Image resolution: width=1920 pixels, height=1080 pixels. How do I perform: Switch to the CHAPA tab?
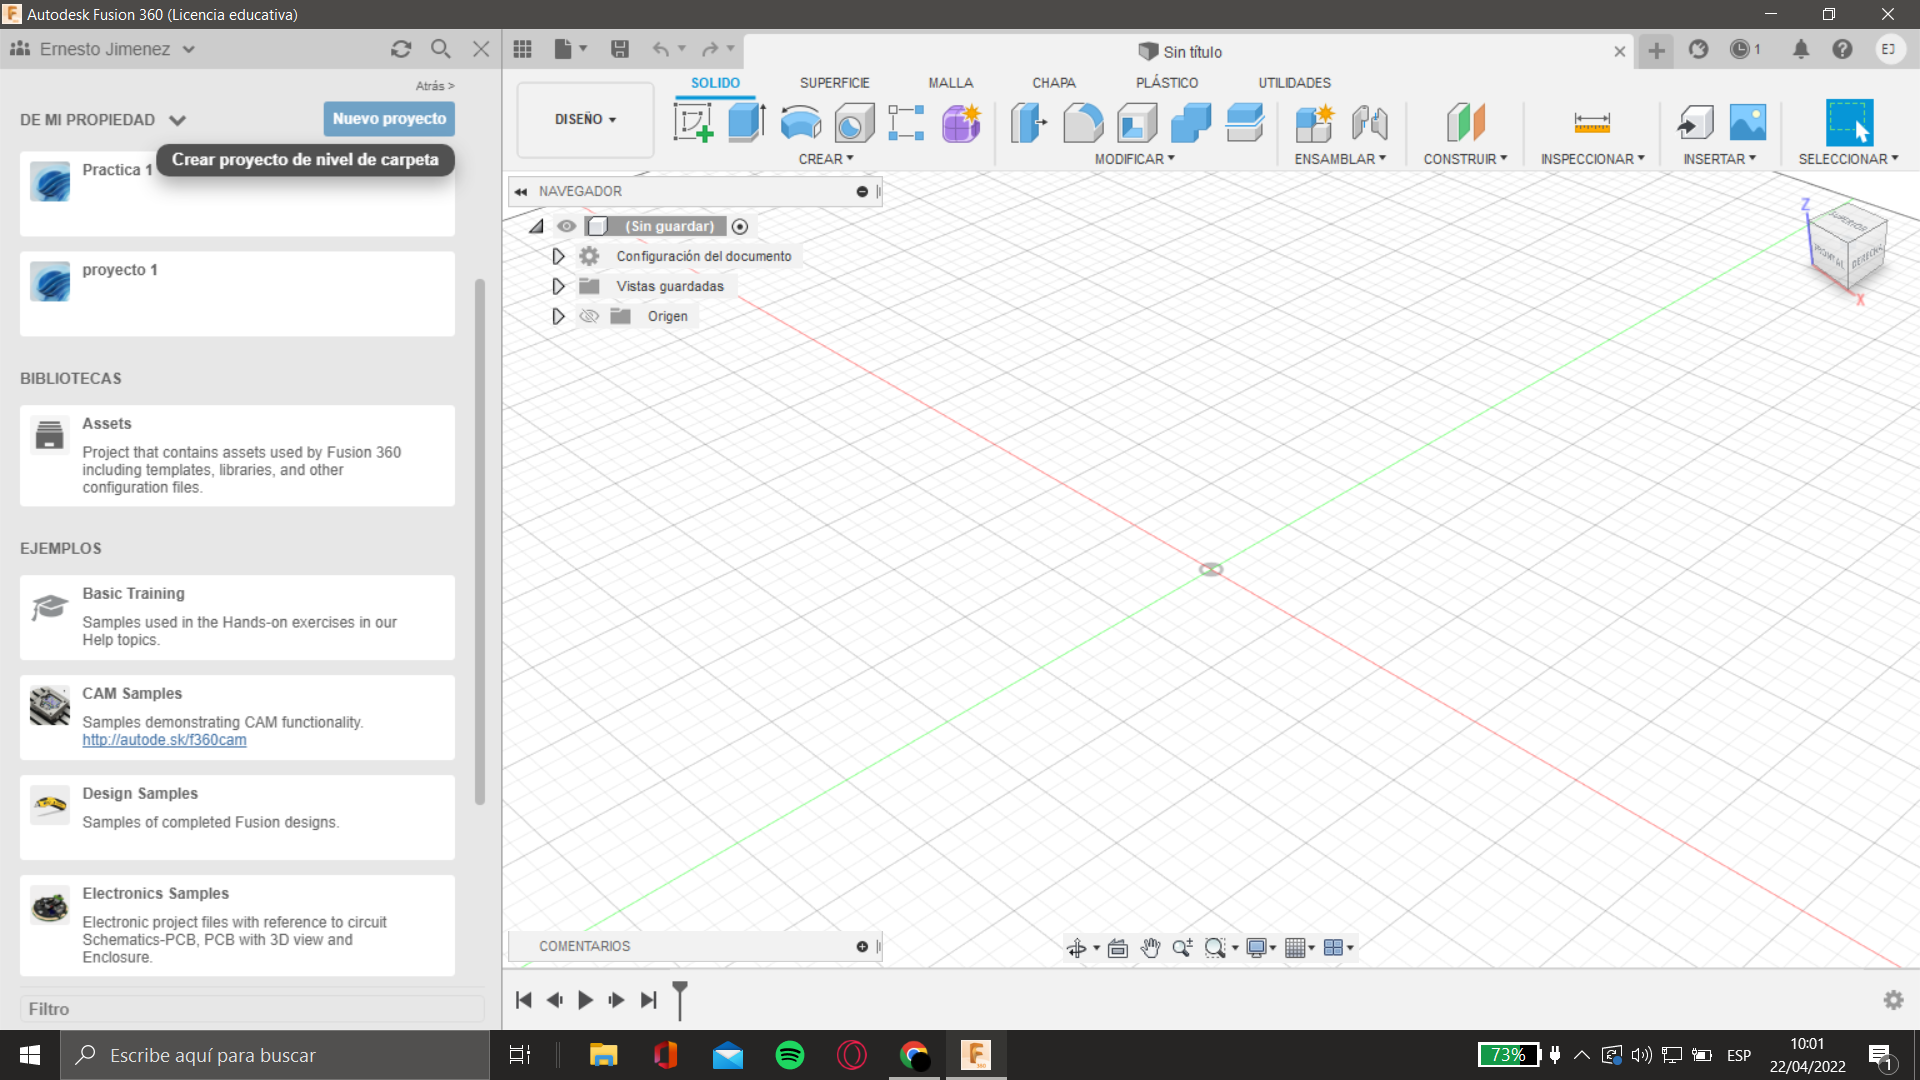tap(1054, 82)
